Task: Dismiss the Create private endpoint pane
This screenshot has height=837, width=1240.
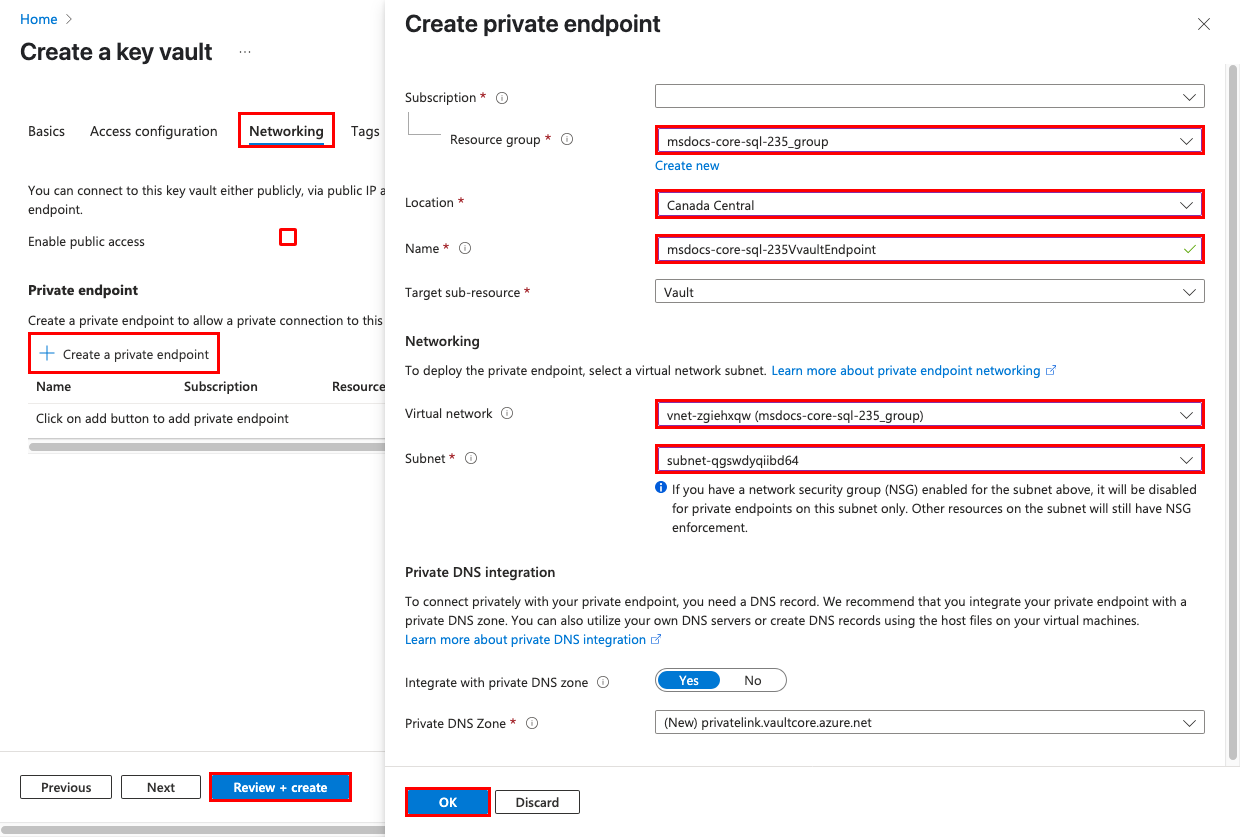Action: tap(1203, 23)
